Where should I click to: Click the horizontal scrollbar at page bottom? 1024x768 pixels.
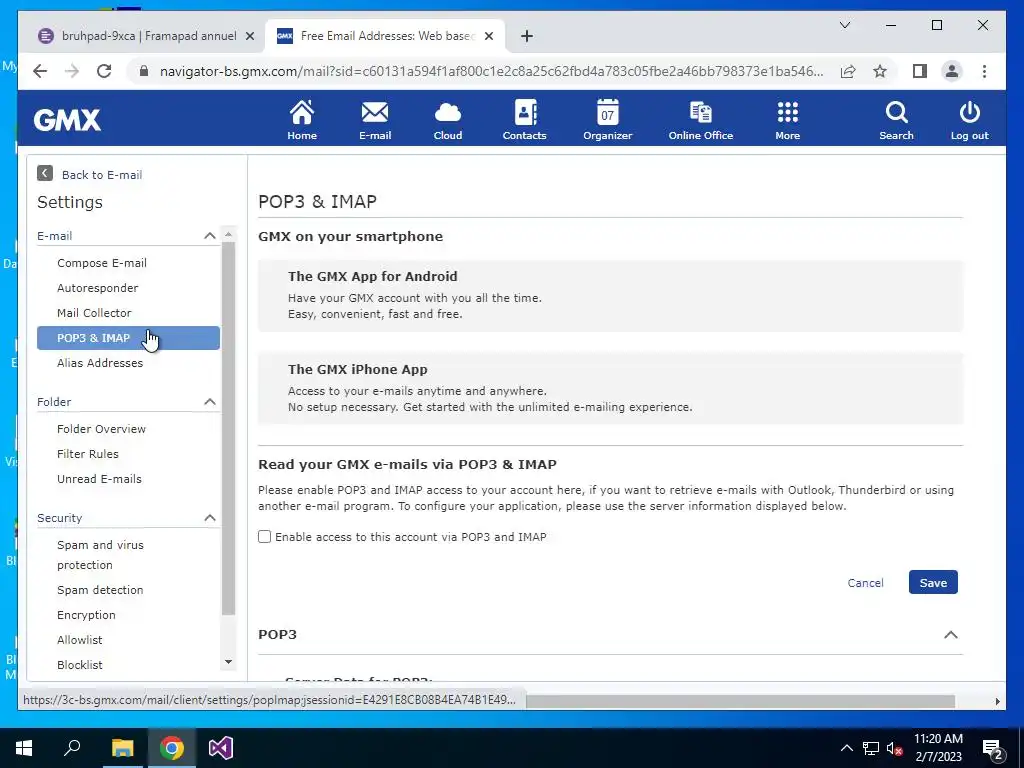tap(741, 701)
